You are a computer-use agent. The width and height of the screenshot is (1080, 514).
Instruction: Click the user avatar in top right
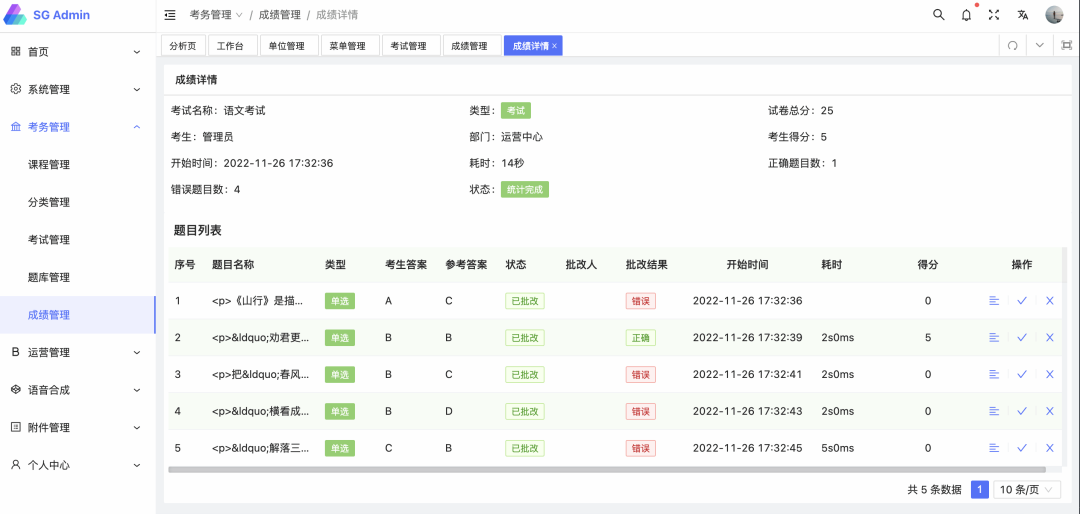click(1054, 15)
